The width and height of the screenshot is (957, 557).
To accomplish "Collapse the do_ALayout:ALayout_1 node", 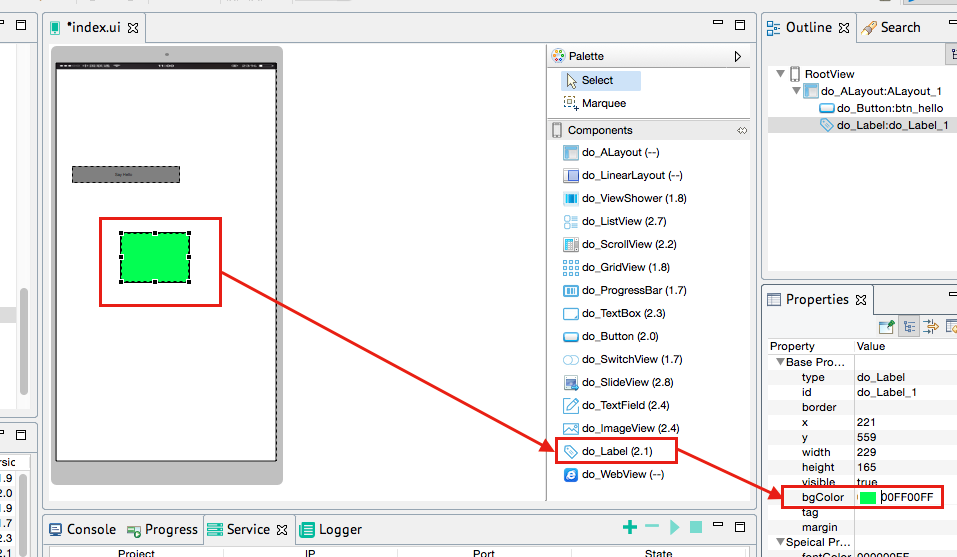I will pyautogui.click(x=796, y=91).
